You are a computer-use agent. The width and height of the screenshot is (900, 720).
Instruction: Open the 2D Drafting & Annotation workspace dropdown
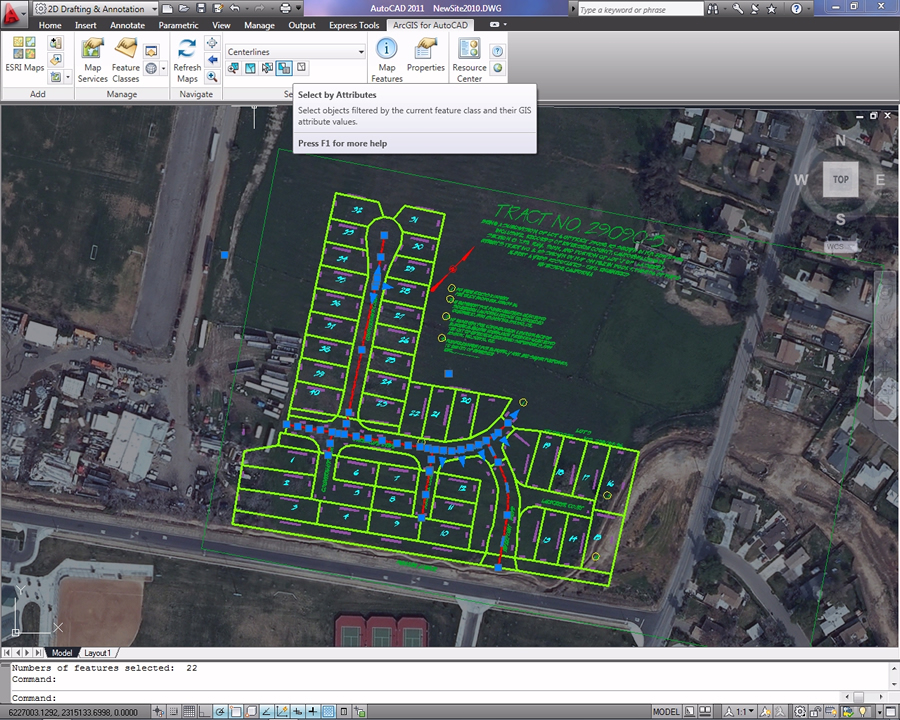coord(95,9)
